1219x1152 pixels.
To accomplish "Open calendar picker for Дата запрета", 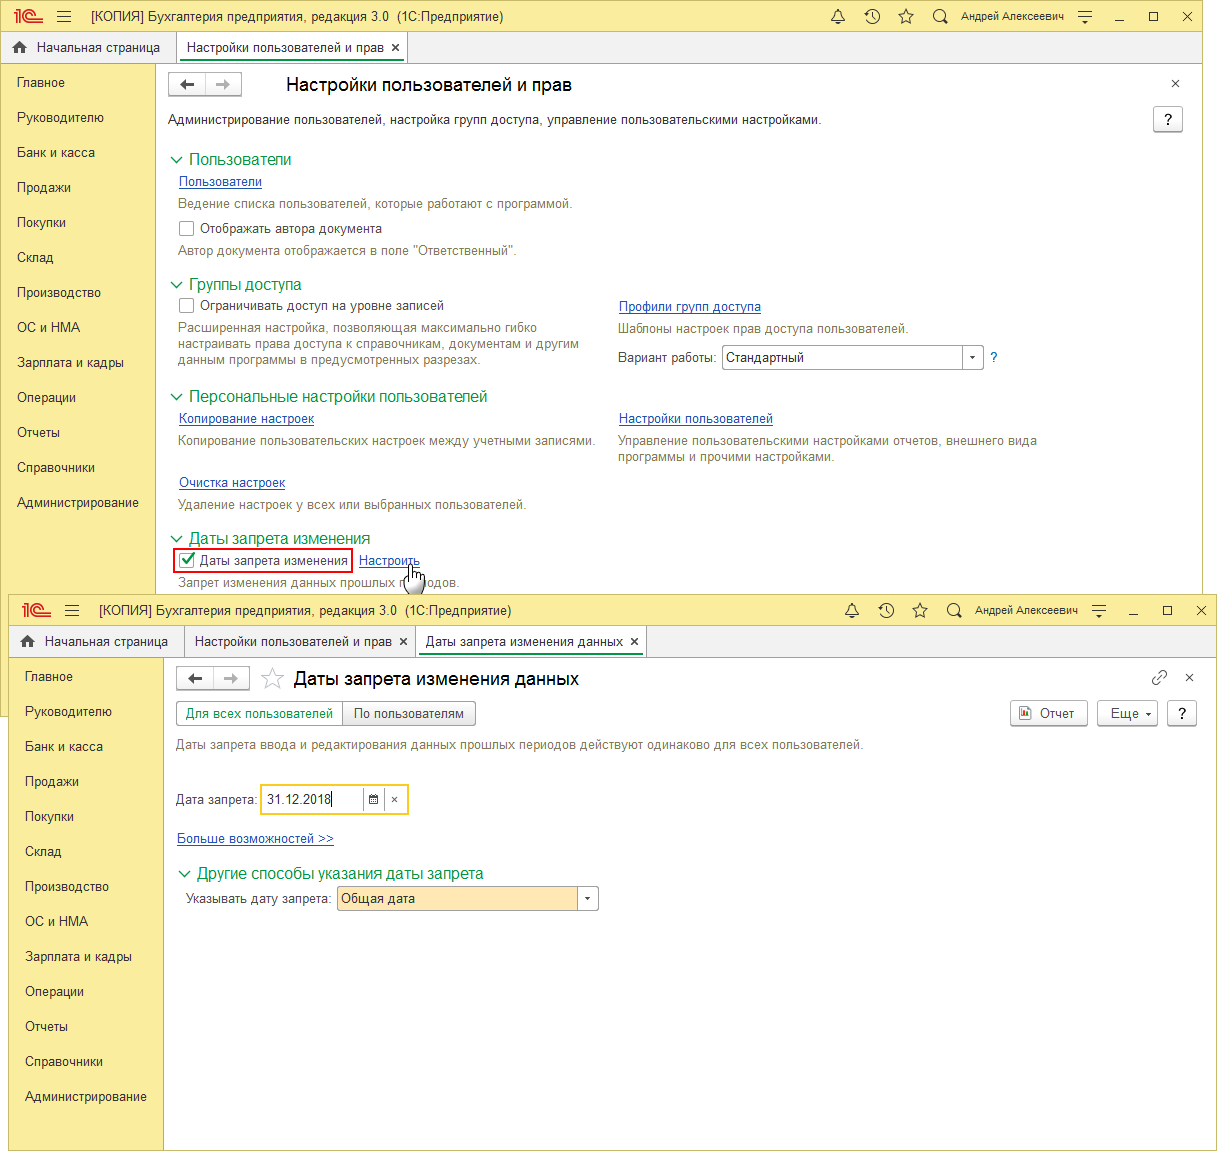I will point(374,800).
